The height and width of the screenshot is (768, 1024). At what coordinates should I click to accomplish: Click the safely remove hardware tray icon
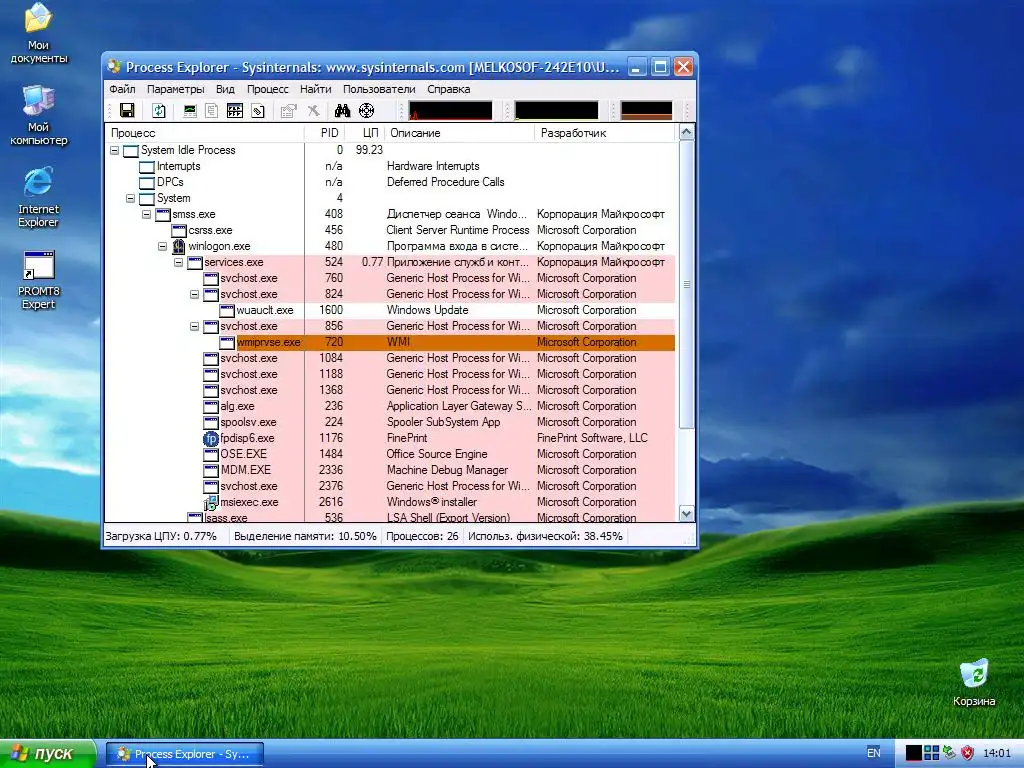[x=950, y=753]
